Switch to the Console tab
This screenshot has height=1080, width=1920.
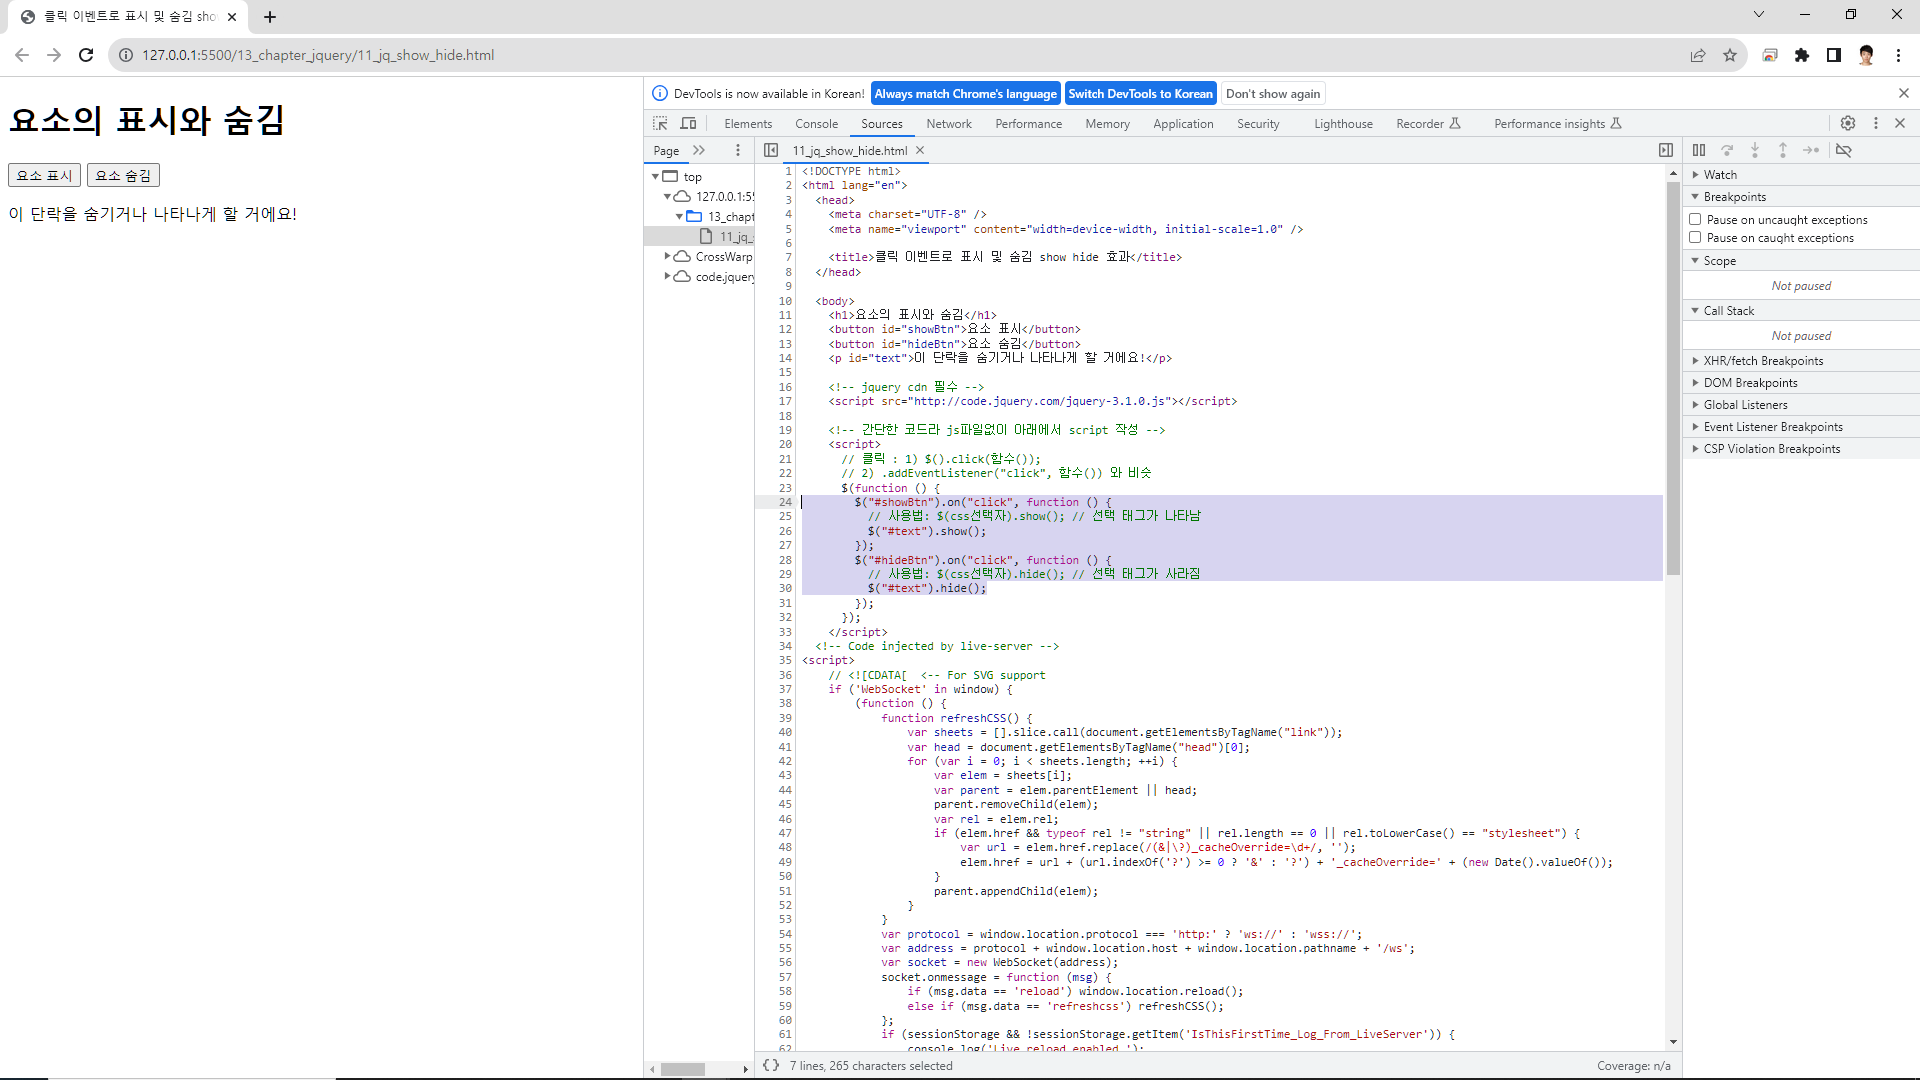[816, 124]
